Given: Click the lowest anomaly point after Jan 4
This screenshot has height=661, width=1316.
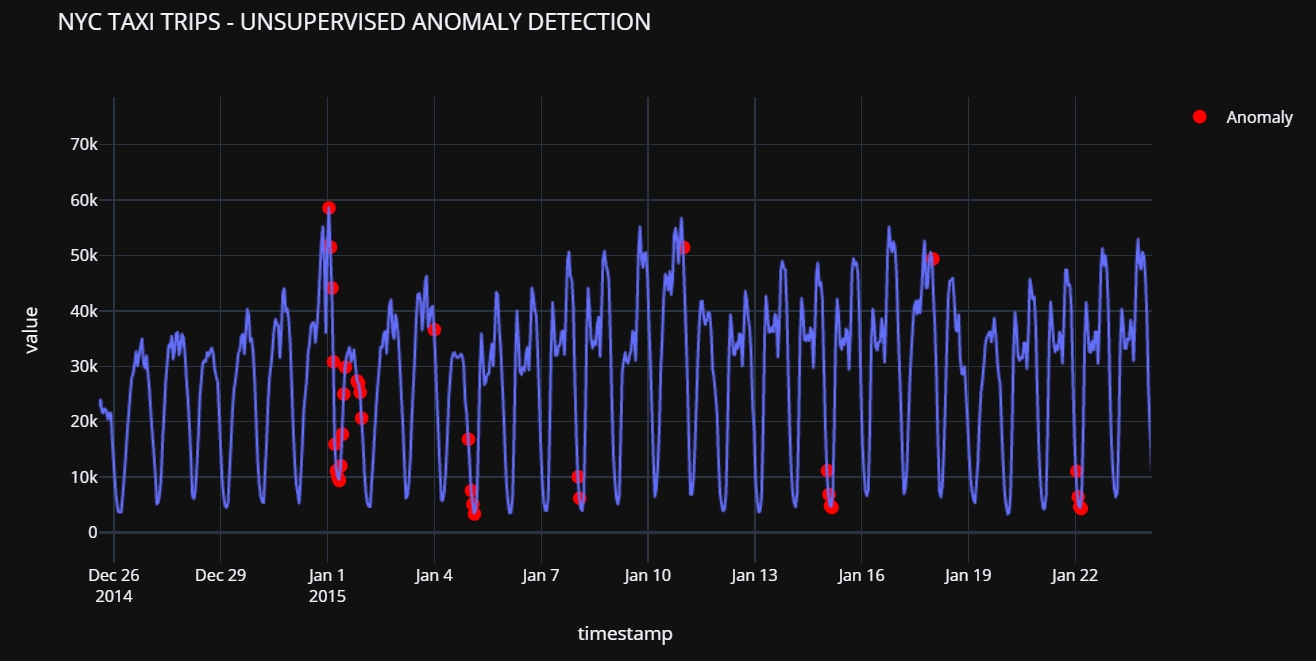Looking at the screenshot, I should click(474, 514).
